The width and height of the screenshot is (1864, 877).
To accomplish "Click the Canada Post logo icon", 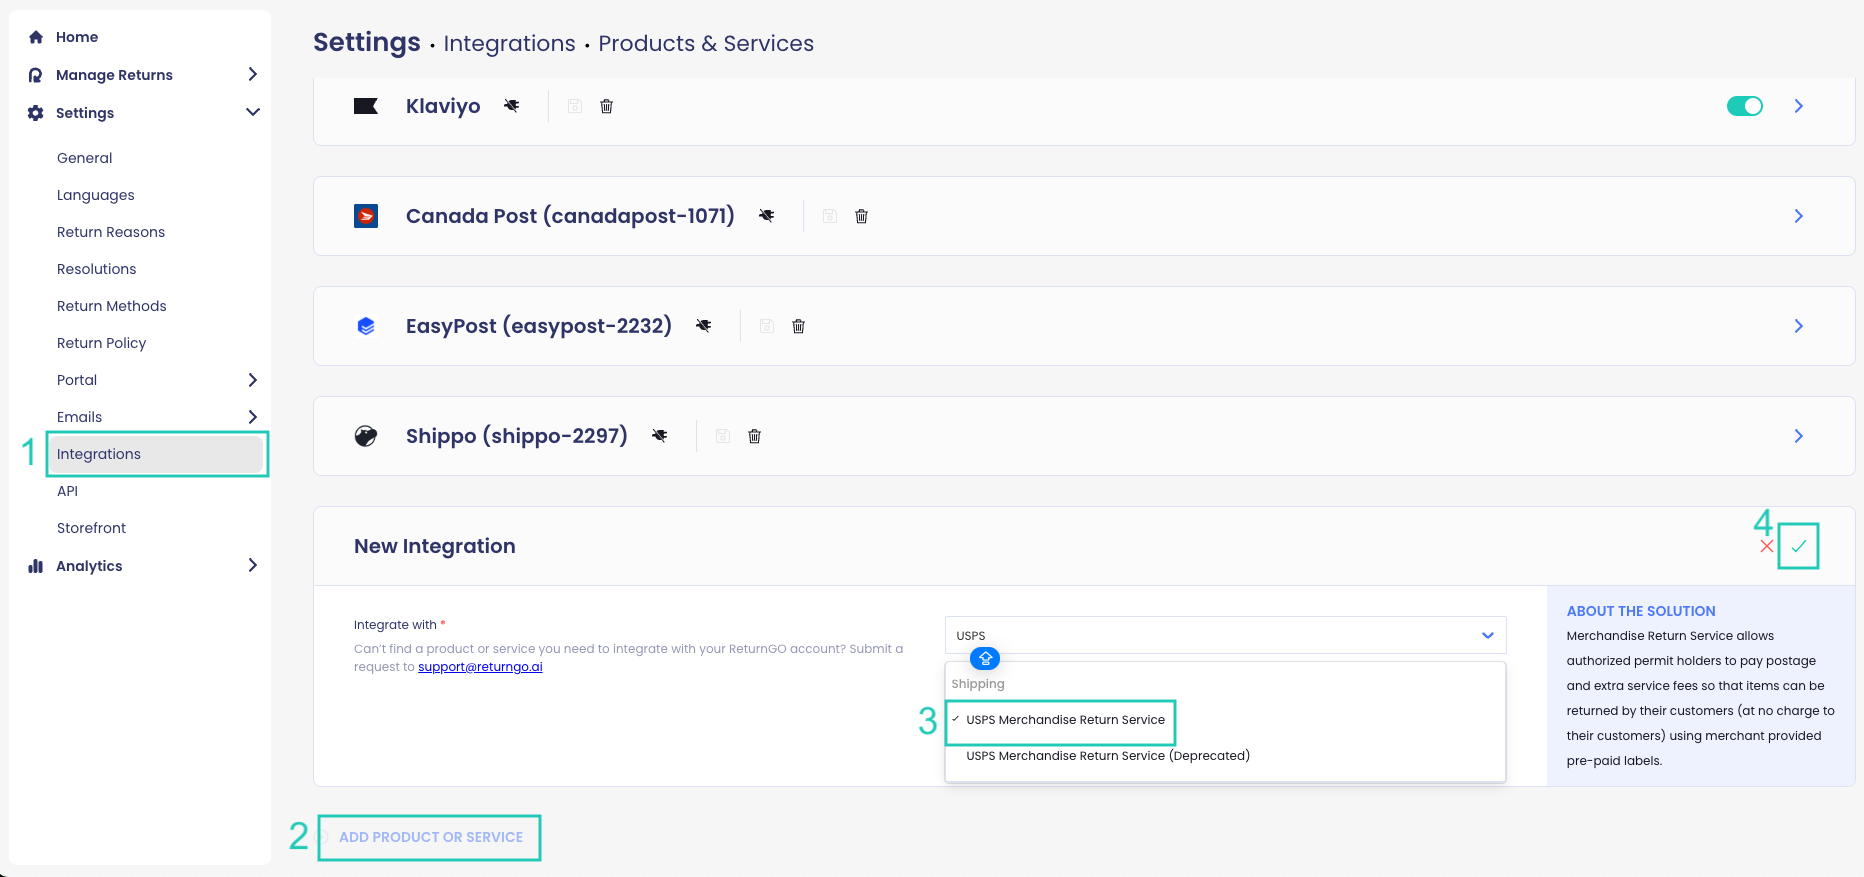I will pos(366,216).
